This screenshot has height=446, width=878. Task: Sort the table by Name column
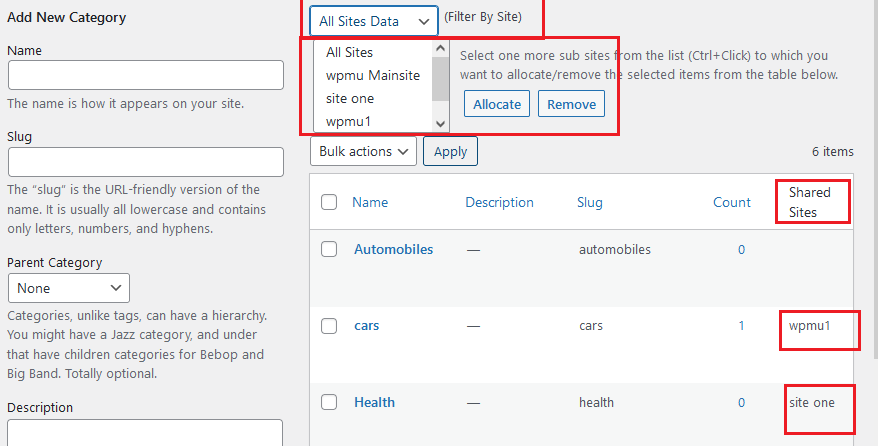(x=369, y=202)
